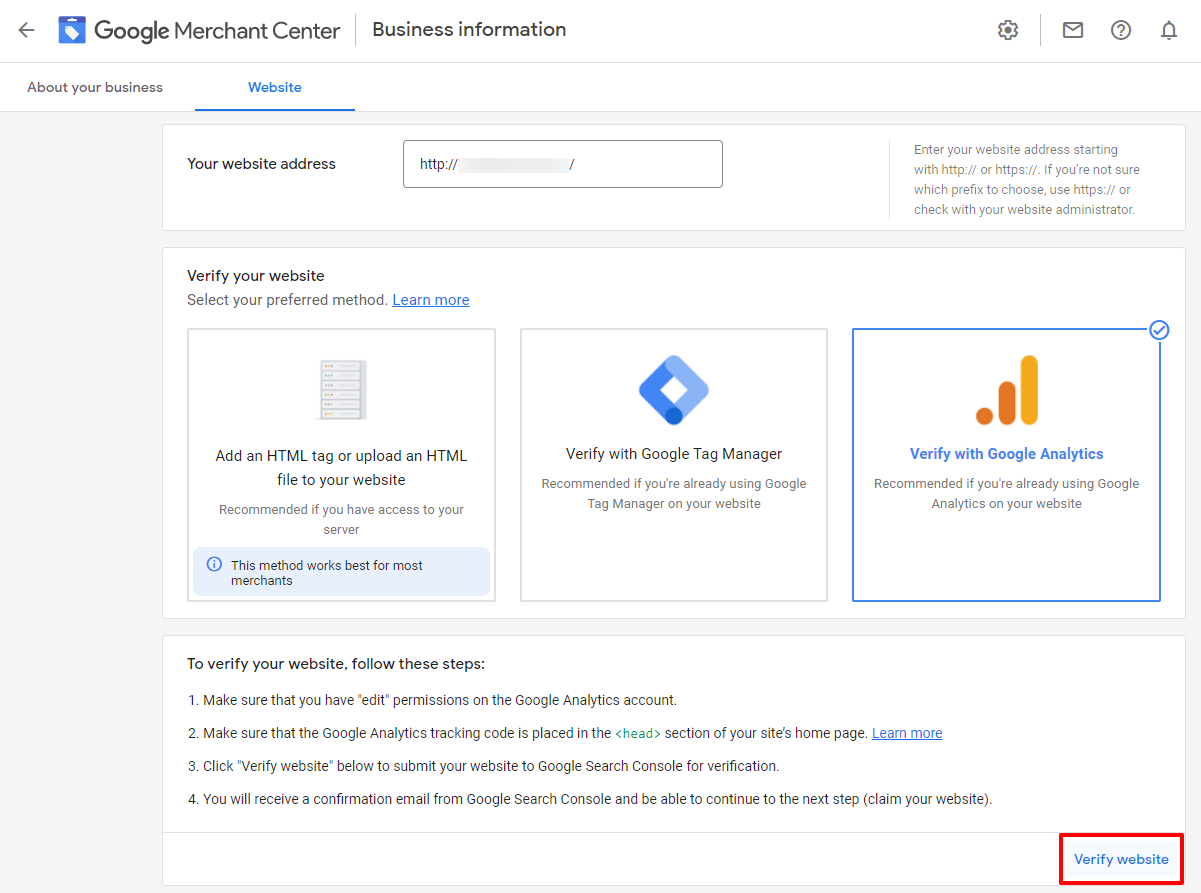Image resolution: width=1201 pixels, height=893 pixels.
Task: Click the checkmark on Google Analytics card
Action: tap(1159, 330)
